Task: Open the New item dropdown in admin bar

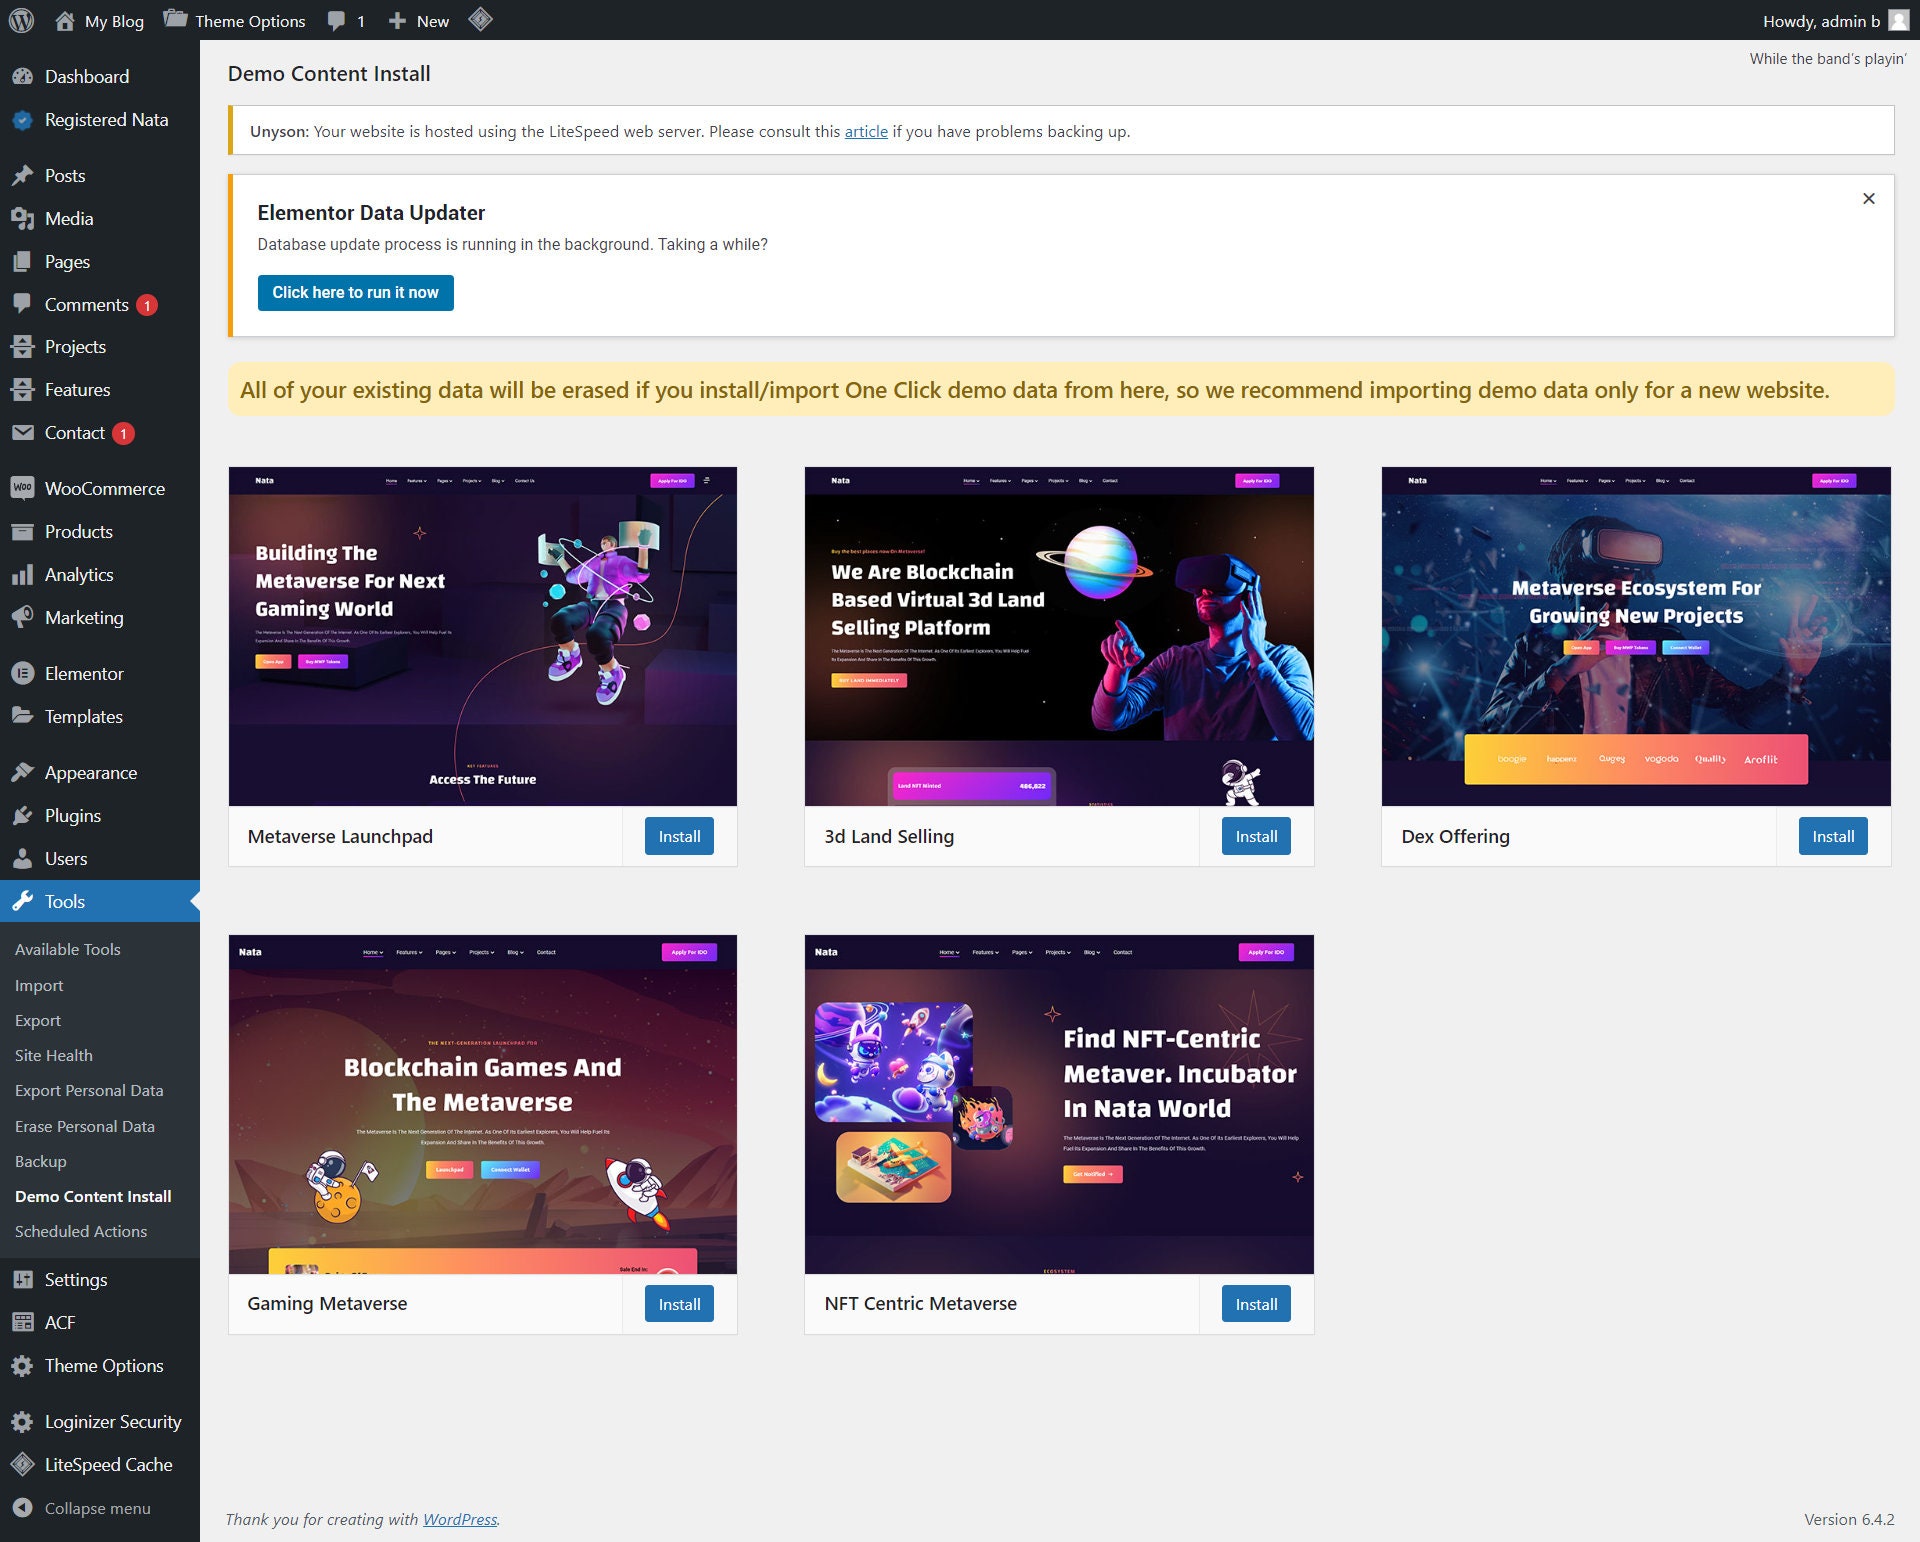Action: click(x=417, y=20)
